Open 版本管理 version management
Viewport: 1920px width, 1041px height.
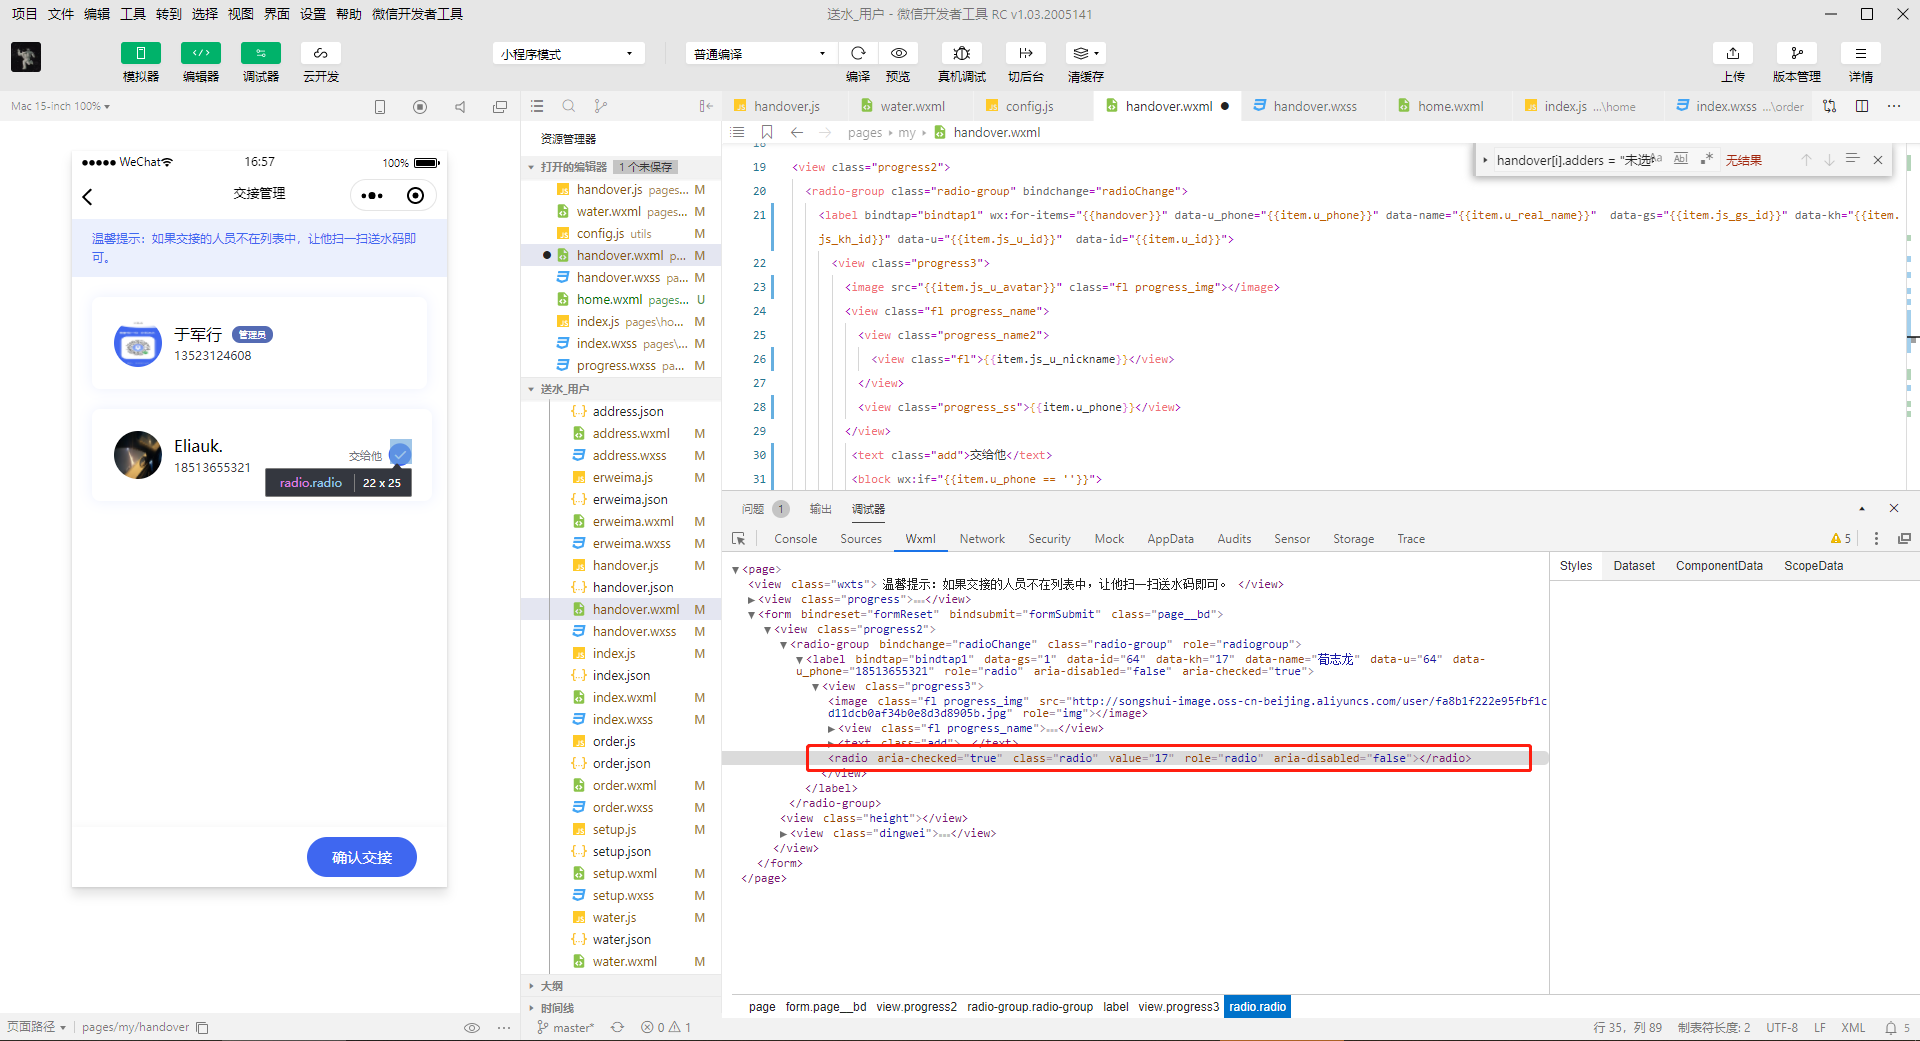(x=1797, y=54)
